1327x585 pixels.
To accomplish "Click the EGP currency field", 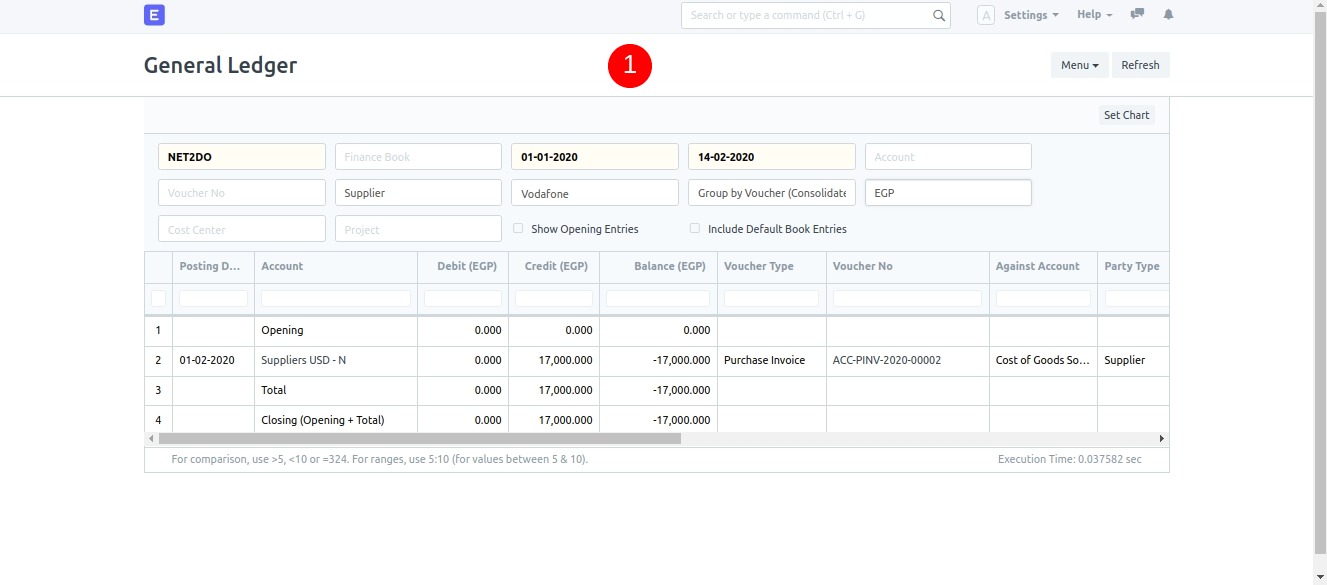I will tap(948, 193).
